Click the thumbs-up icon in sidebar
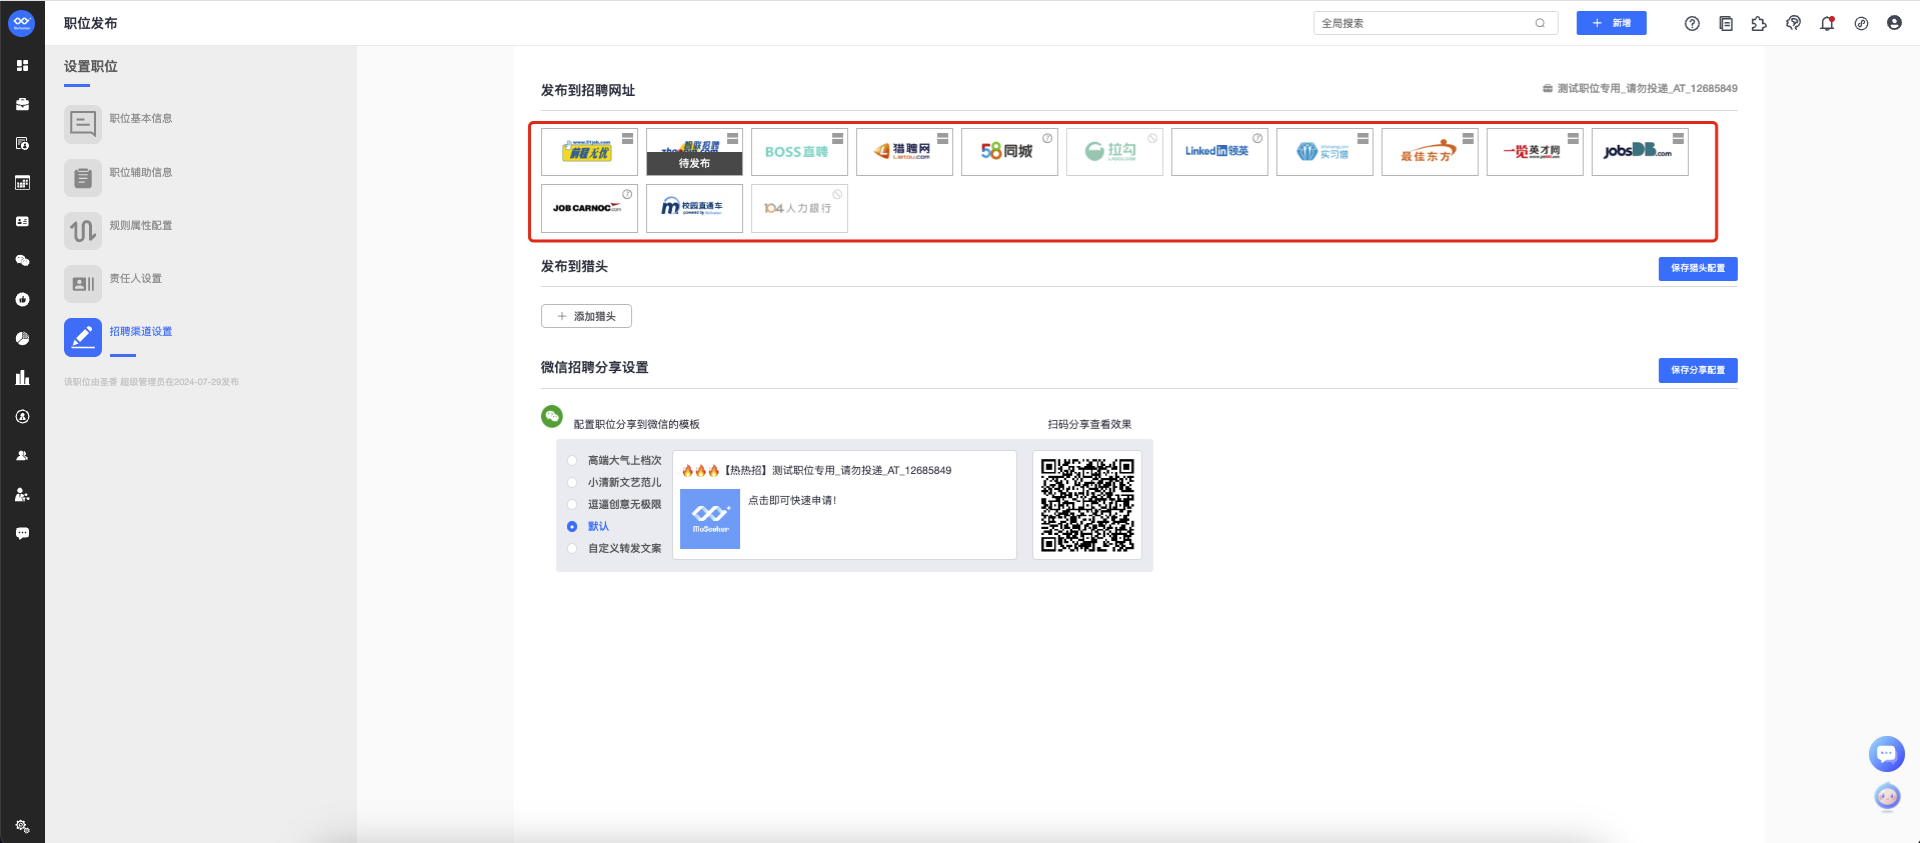This screenshot has width=1920, height=843. [x=22, y=299]
